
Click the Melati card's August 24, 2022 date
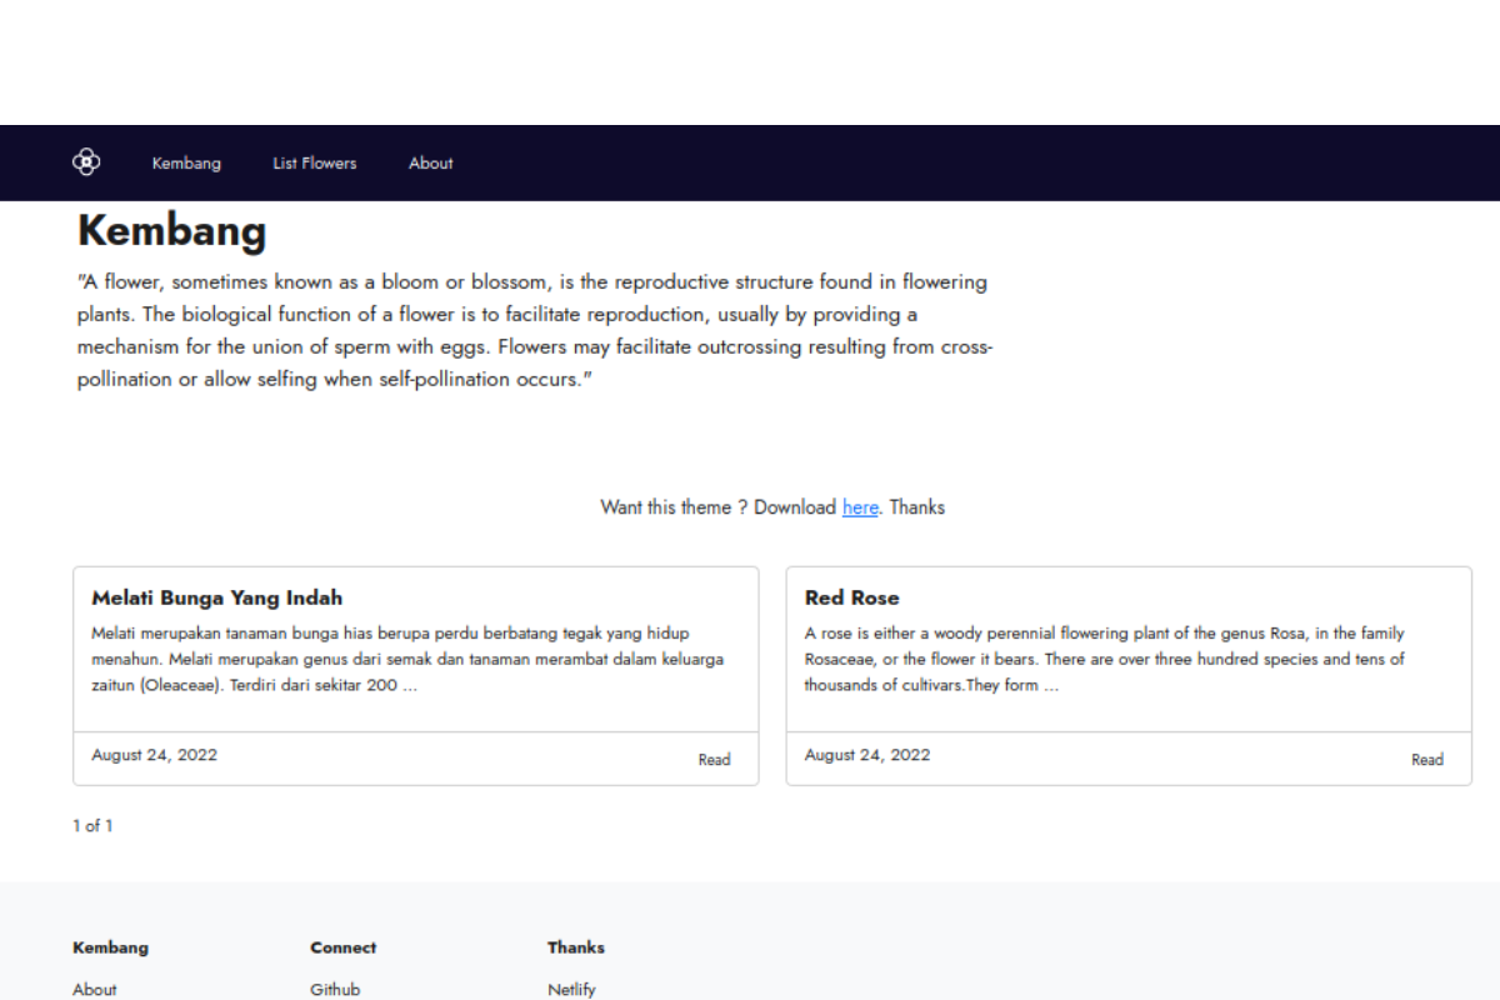154,755
